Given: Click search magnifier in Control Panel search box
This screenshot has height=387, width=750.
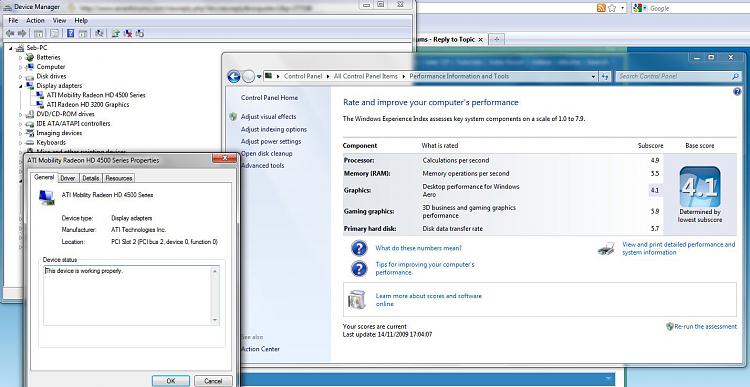Looking at the screenshot, I should pos(736,76).
